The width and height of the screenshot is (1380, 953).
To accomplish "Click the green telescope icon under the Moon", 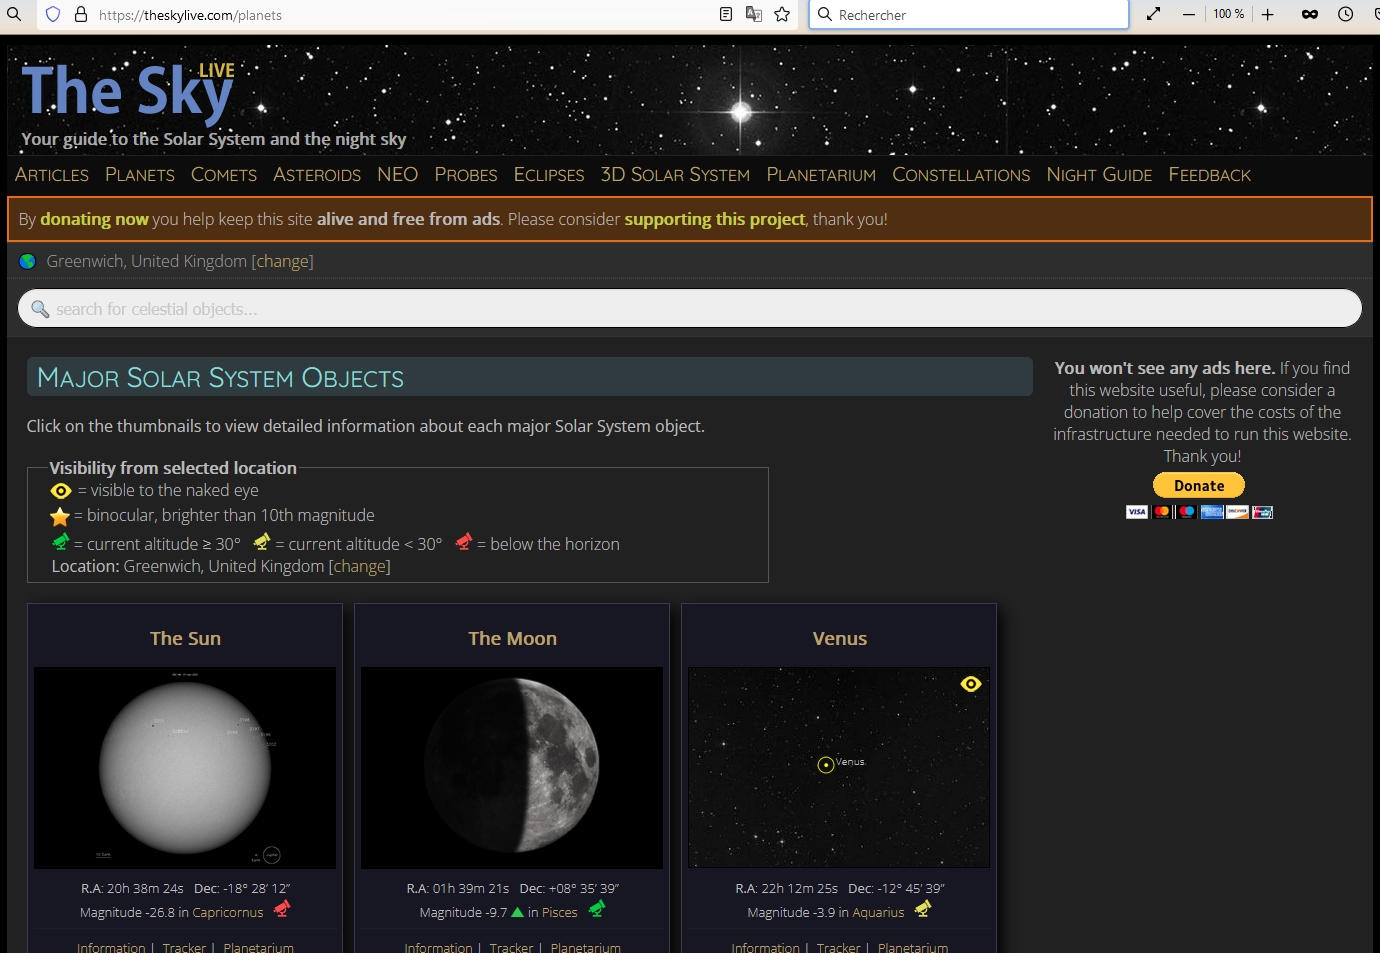I will tap(597, 909).
